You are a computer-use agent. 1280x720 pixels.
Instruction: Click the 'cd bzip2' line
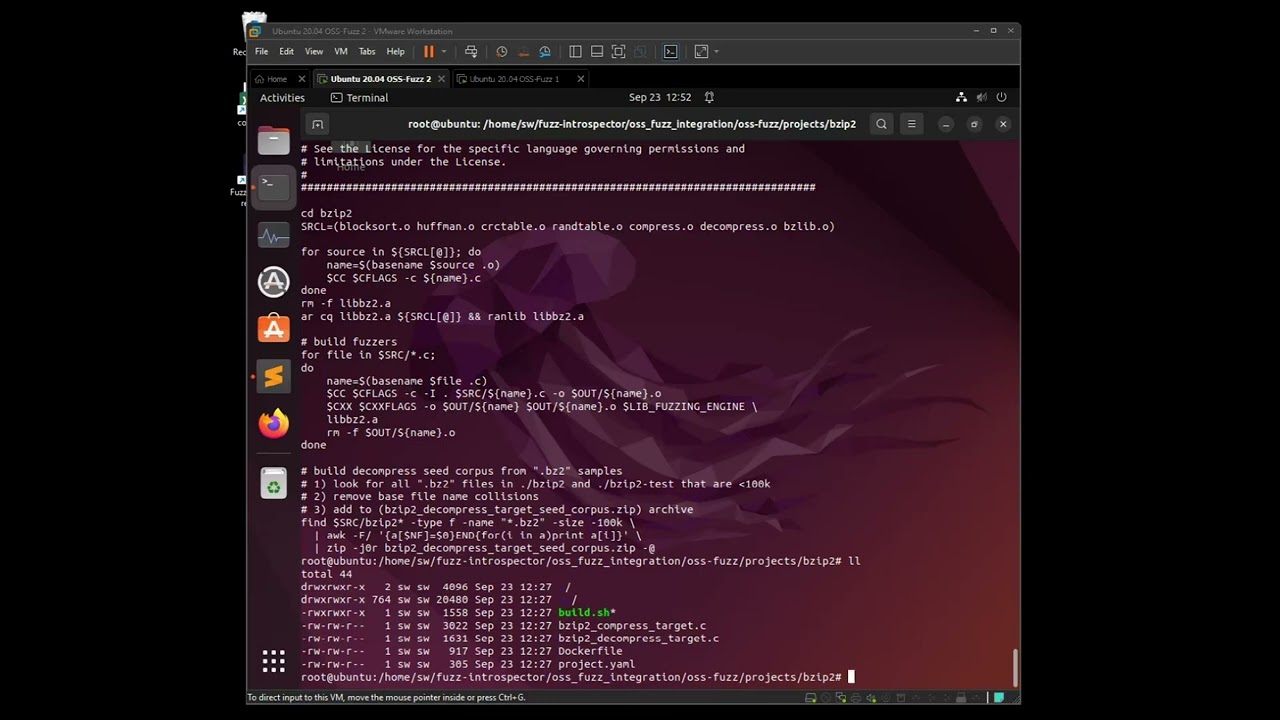[x=326, y=214]
